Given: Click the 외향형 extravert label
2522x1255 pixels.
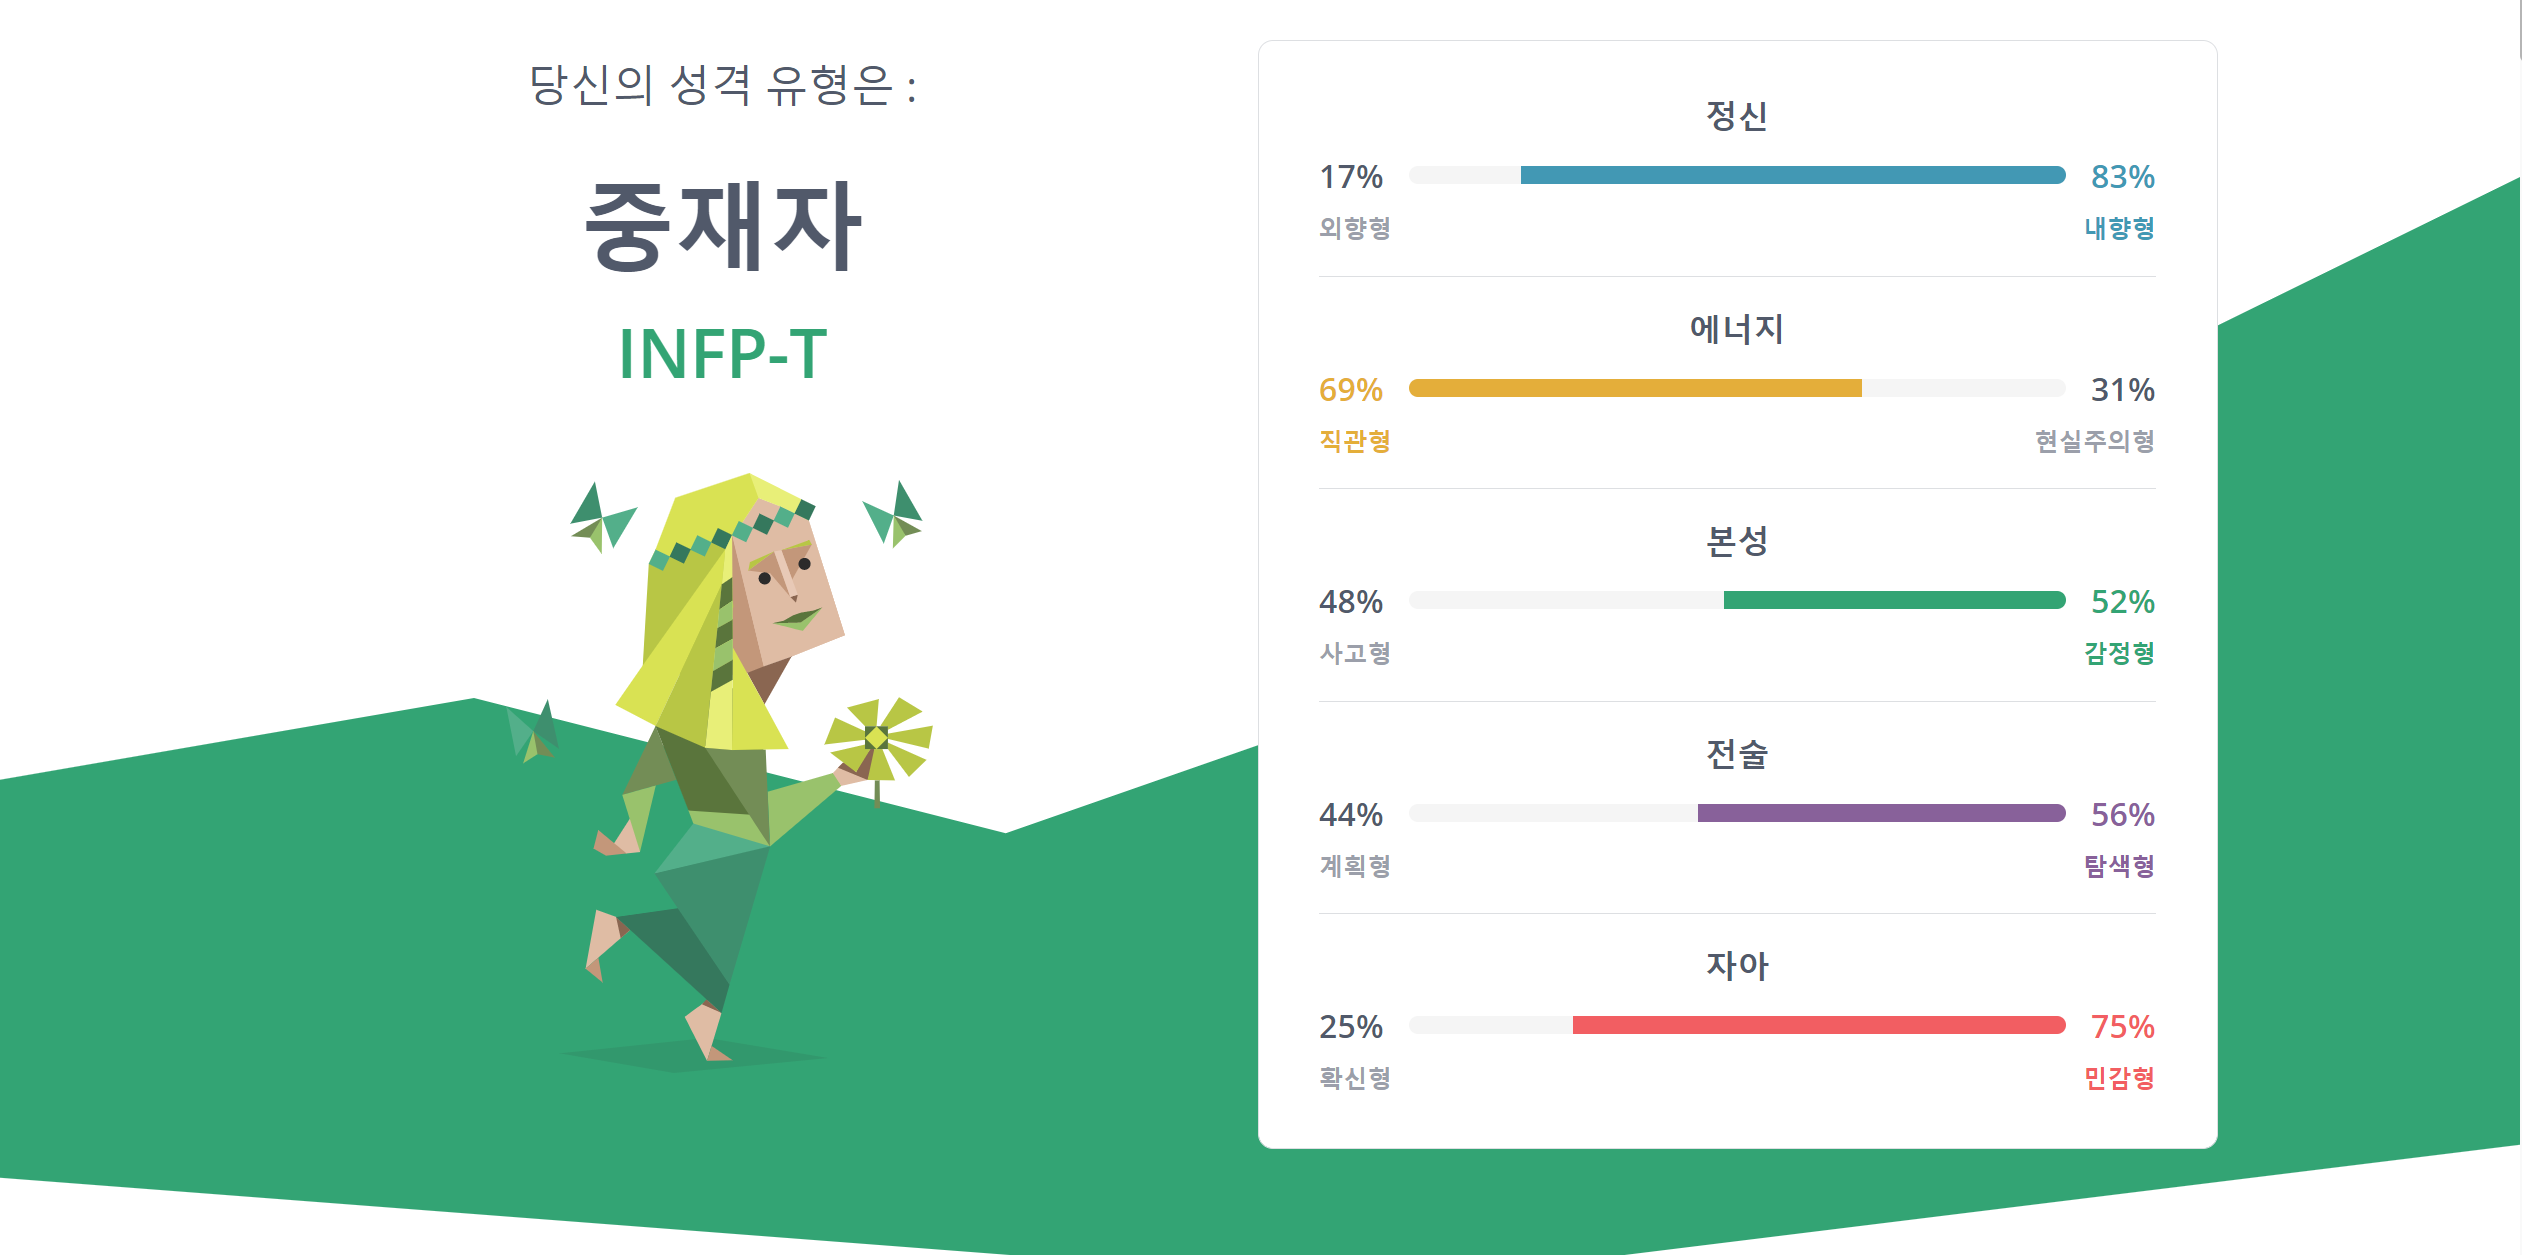Looking at the screenshot, I should (x=1355, y=228).
